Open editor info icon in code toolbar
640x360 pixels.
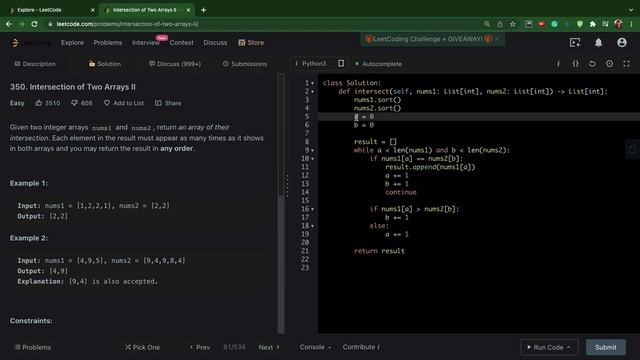[x=558, y=64]
